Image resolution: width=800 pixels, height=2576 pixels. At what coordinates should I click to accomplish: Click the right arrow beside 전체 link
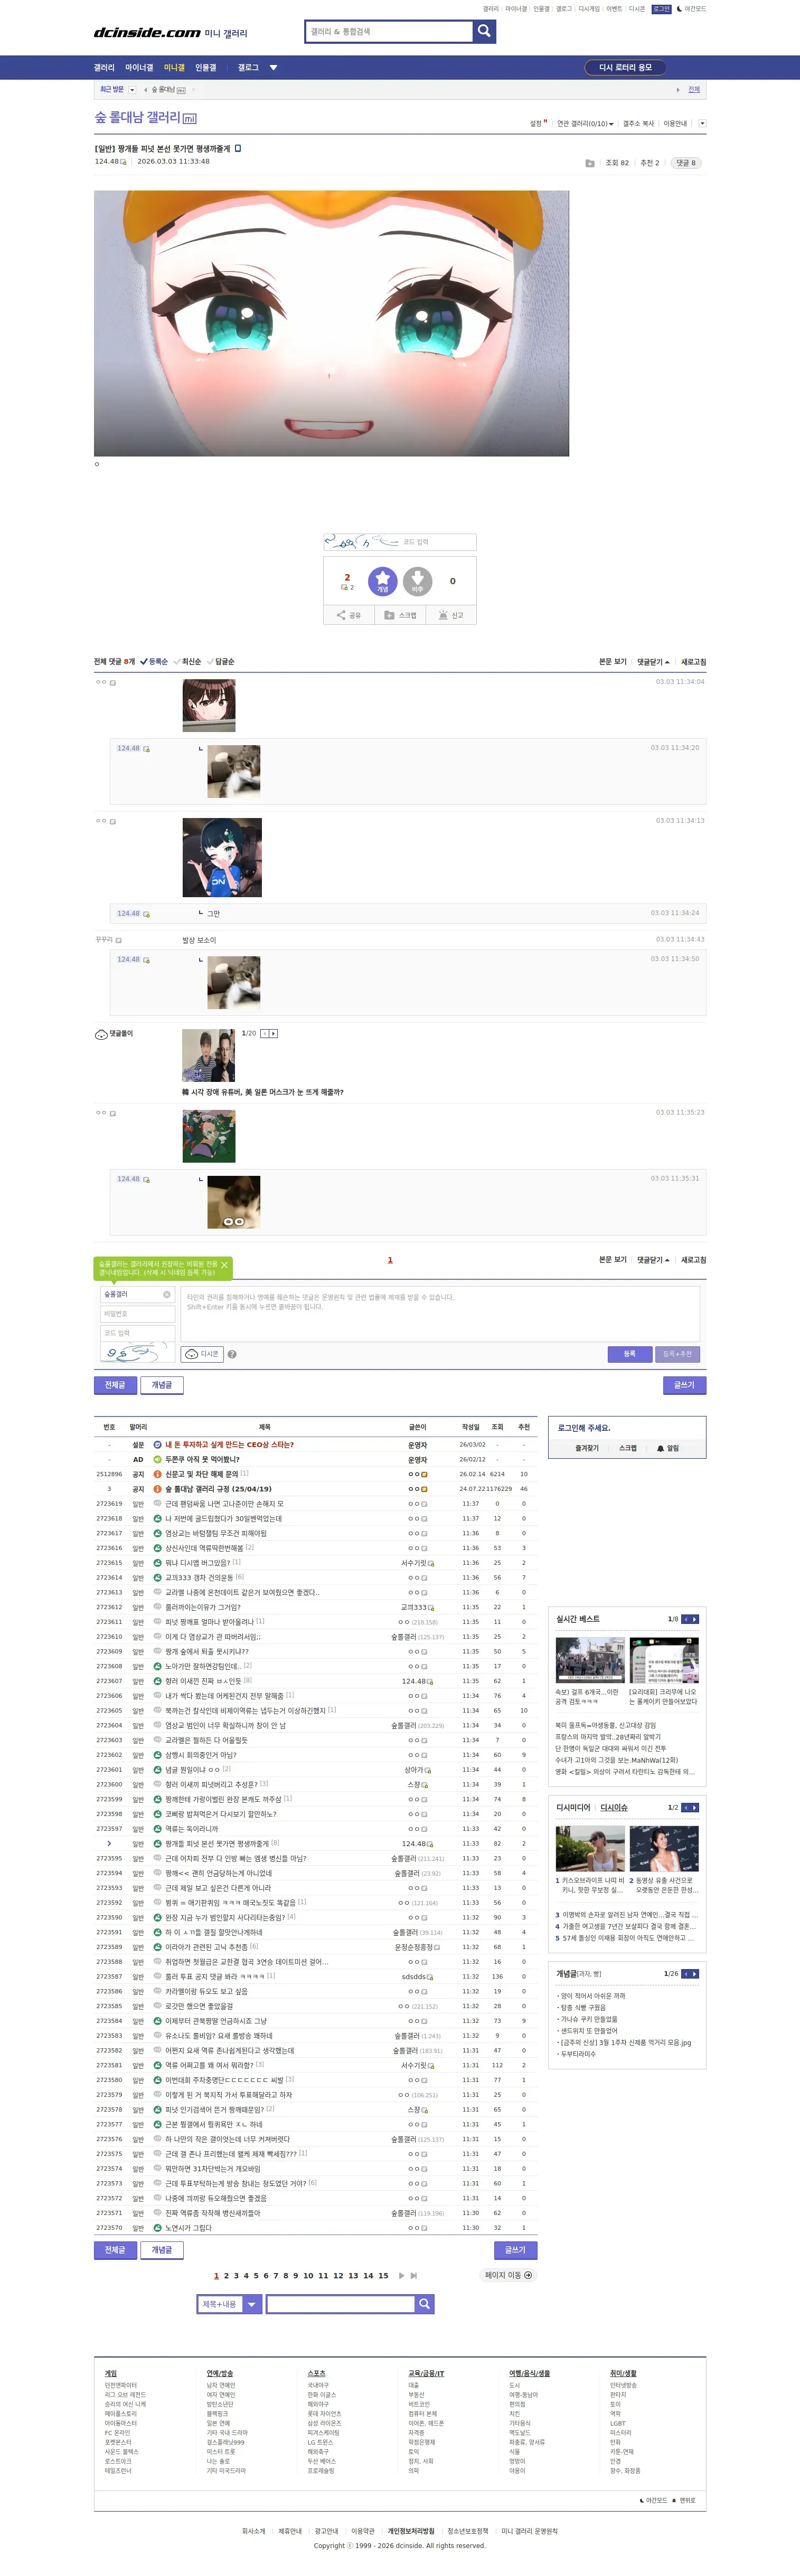678,90
